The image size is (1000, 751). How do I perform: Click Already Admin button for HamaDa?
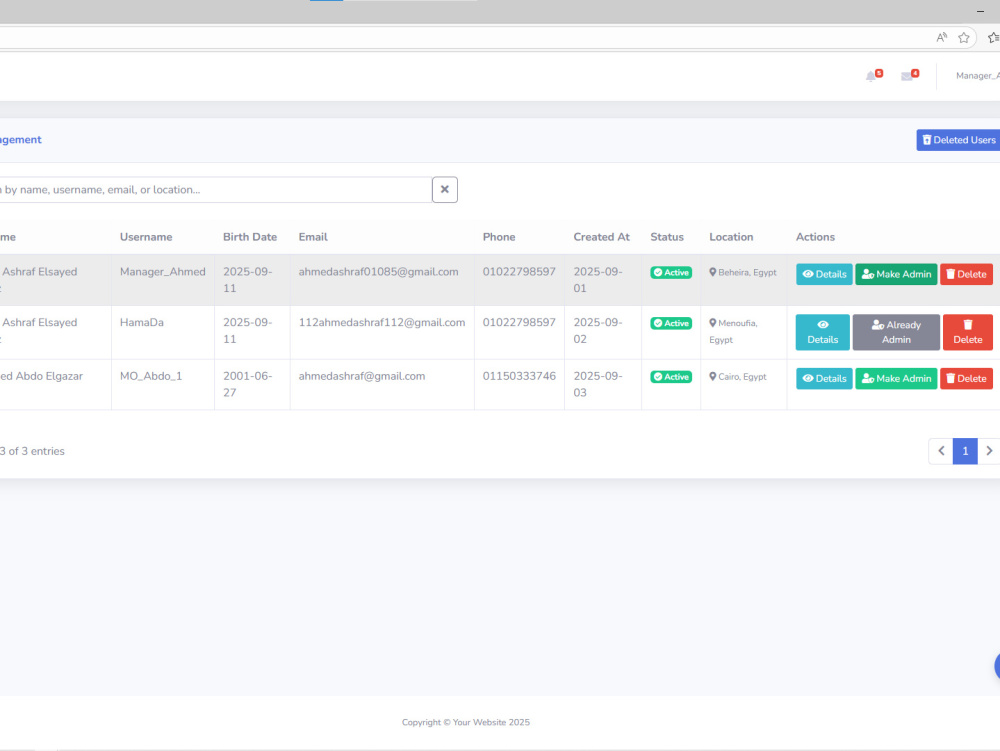896,332
